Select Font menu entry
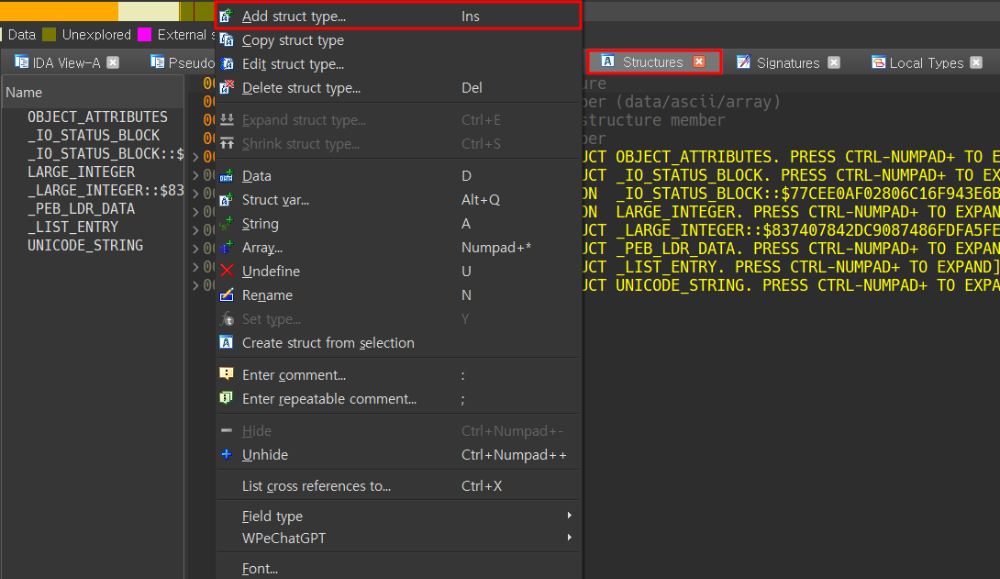 coord(398,569)
